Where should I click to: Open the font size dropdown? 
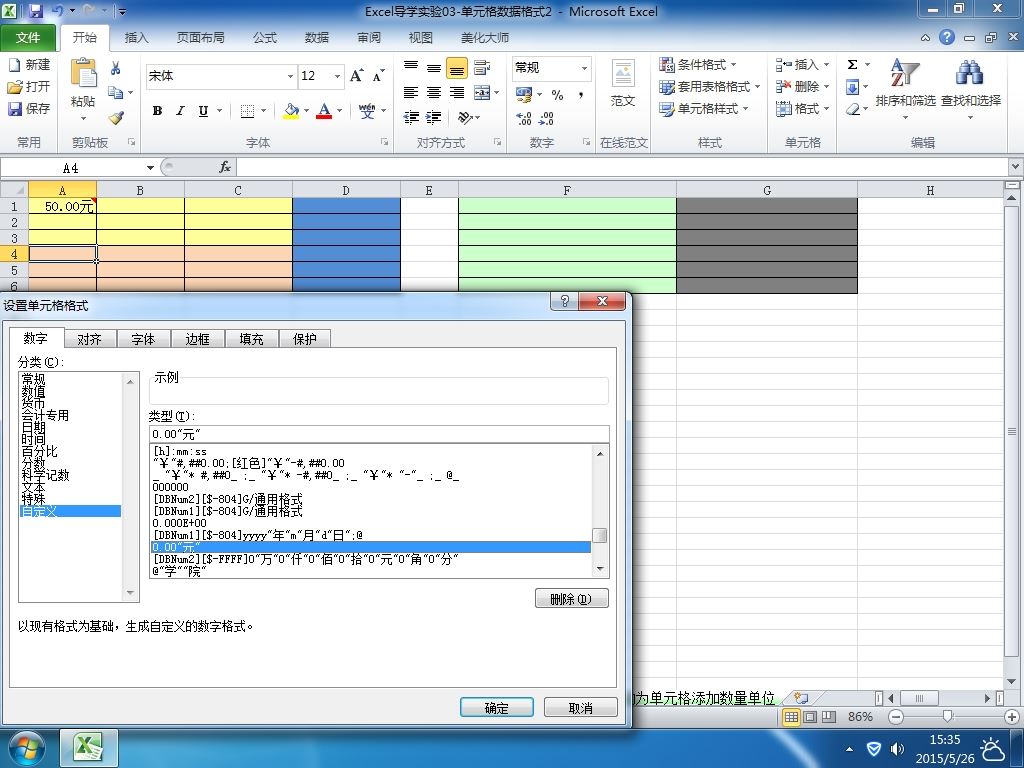tap(337, 76)
